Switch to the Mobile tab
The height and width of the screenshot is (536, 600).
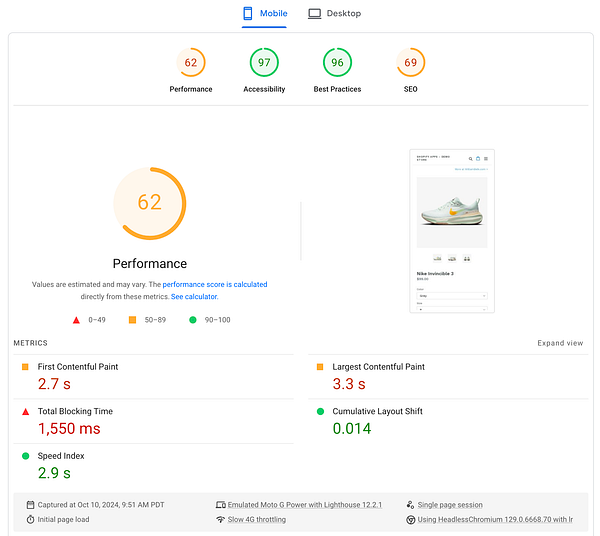265,14
